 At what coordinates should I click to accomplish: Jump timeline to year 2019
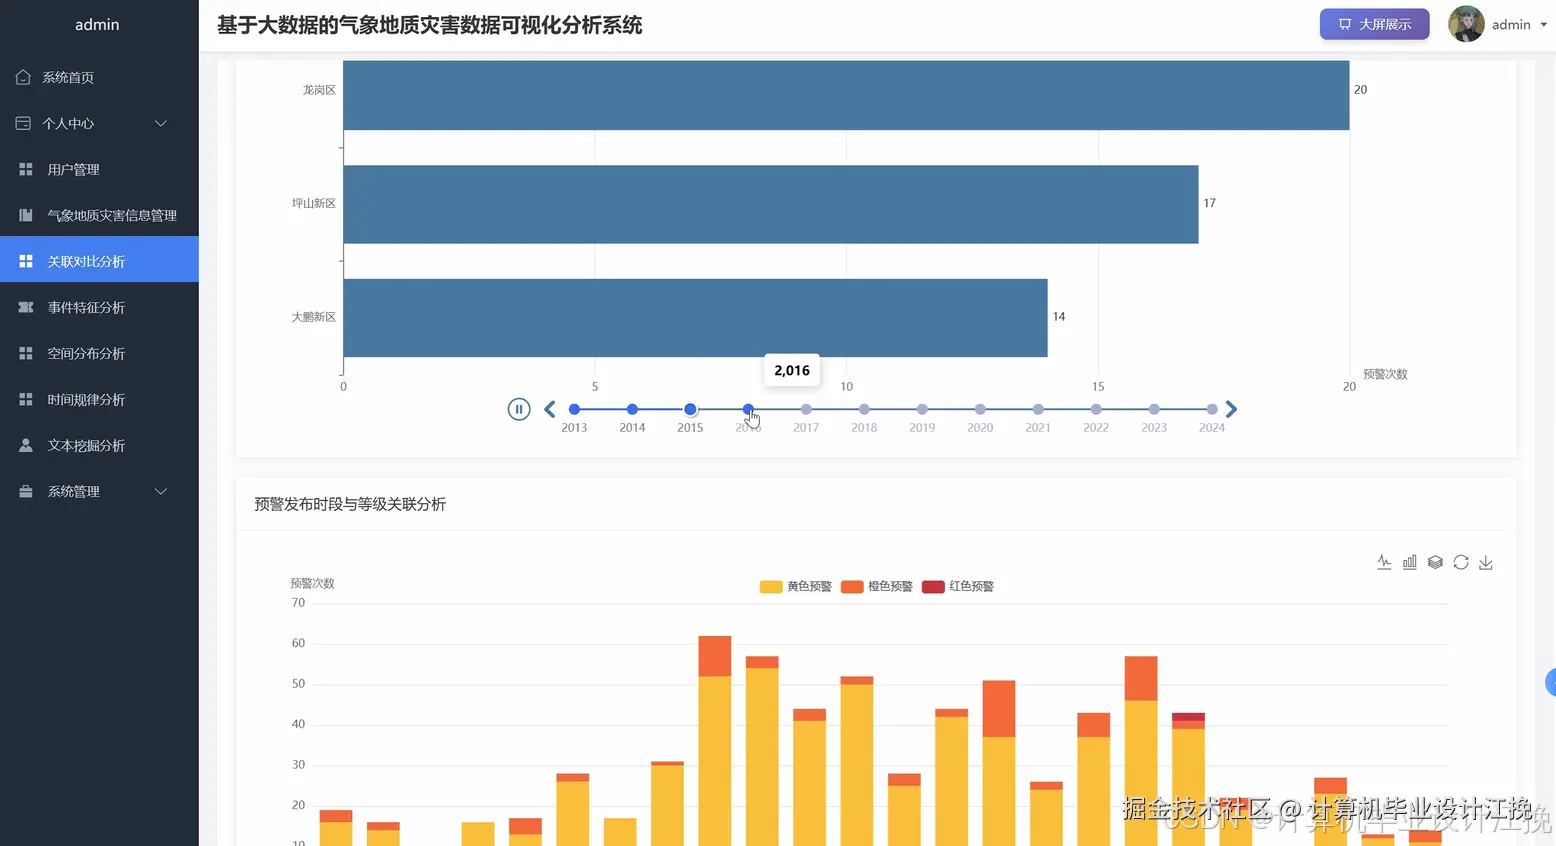coord(922,409)
